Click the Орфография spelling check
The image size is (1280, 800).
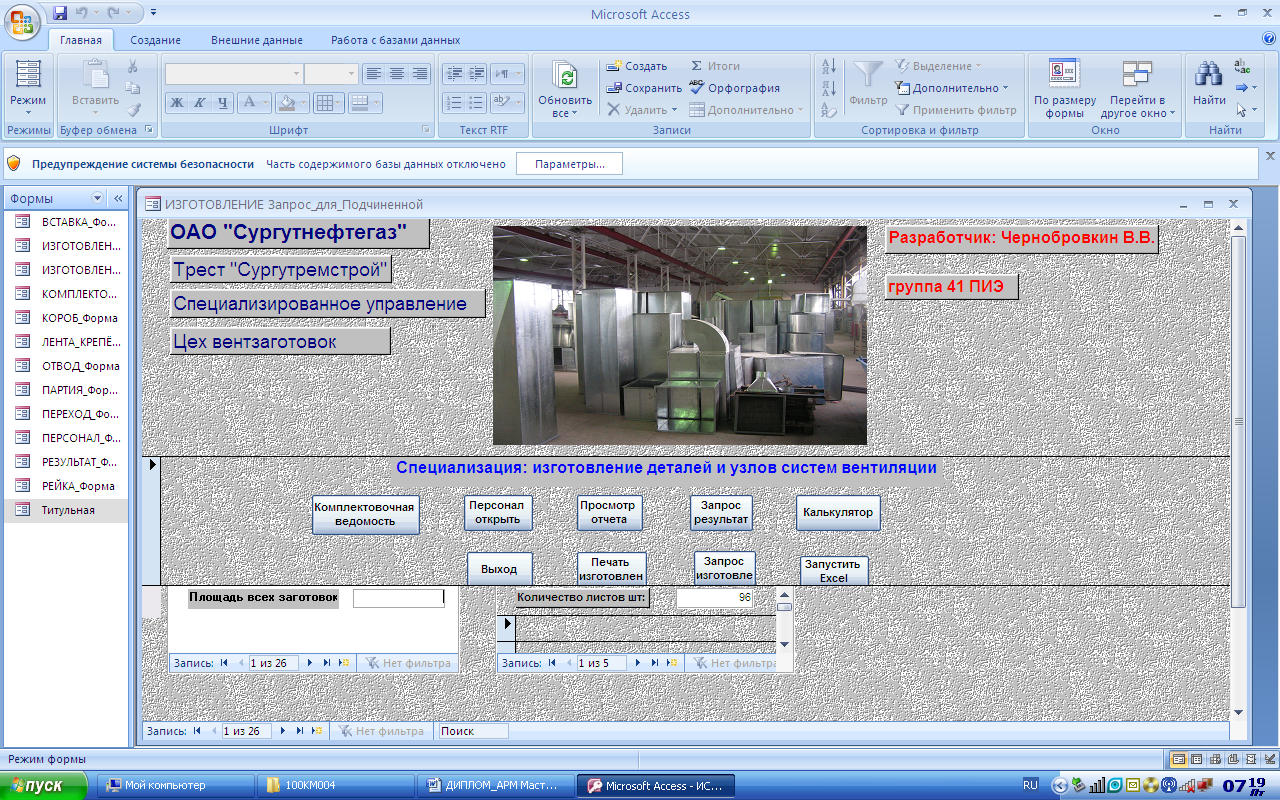tap(735, 88)
